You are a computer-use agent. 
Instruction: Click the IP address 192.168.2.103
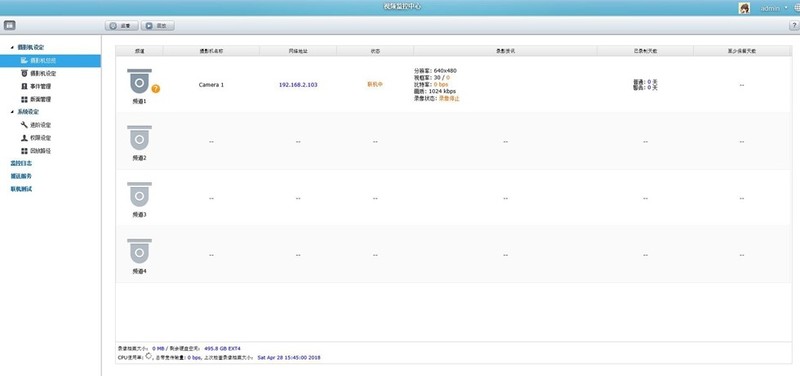(298, 85)
